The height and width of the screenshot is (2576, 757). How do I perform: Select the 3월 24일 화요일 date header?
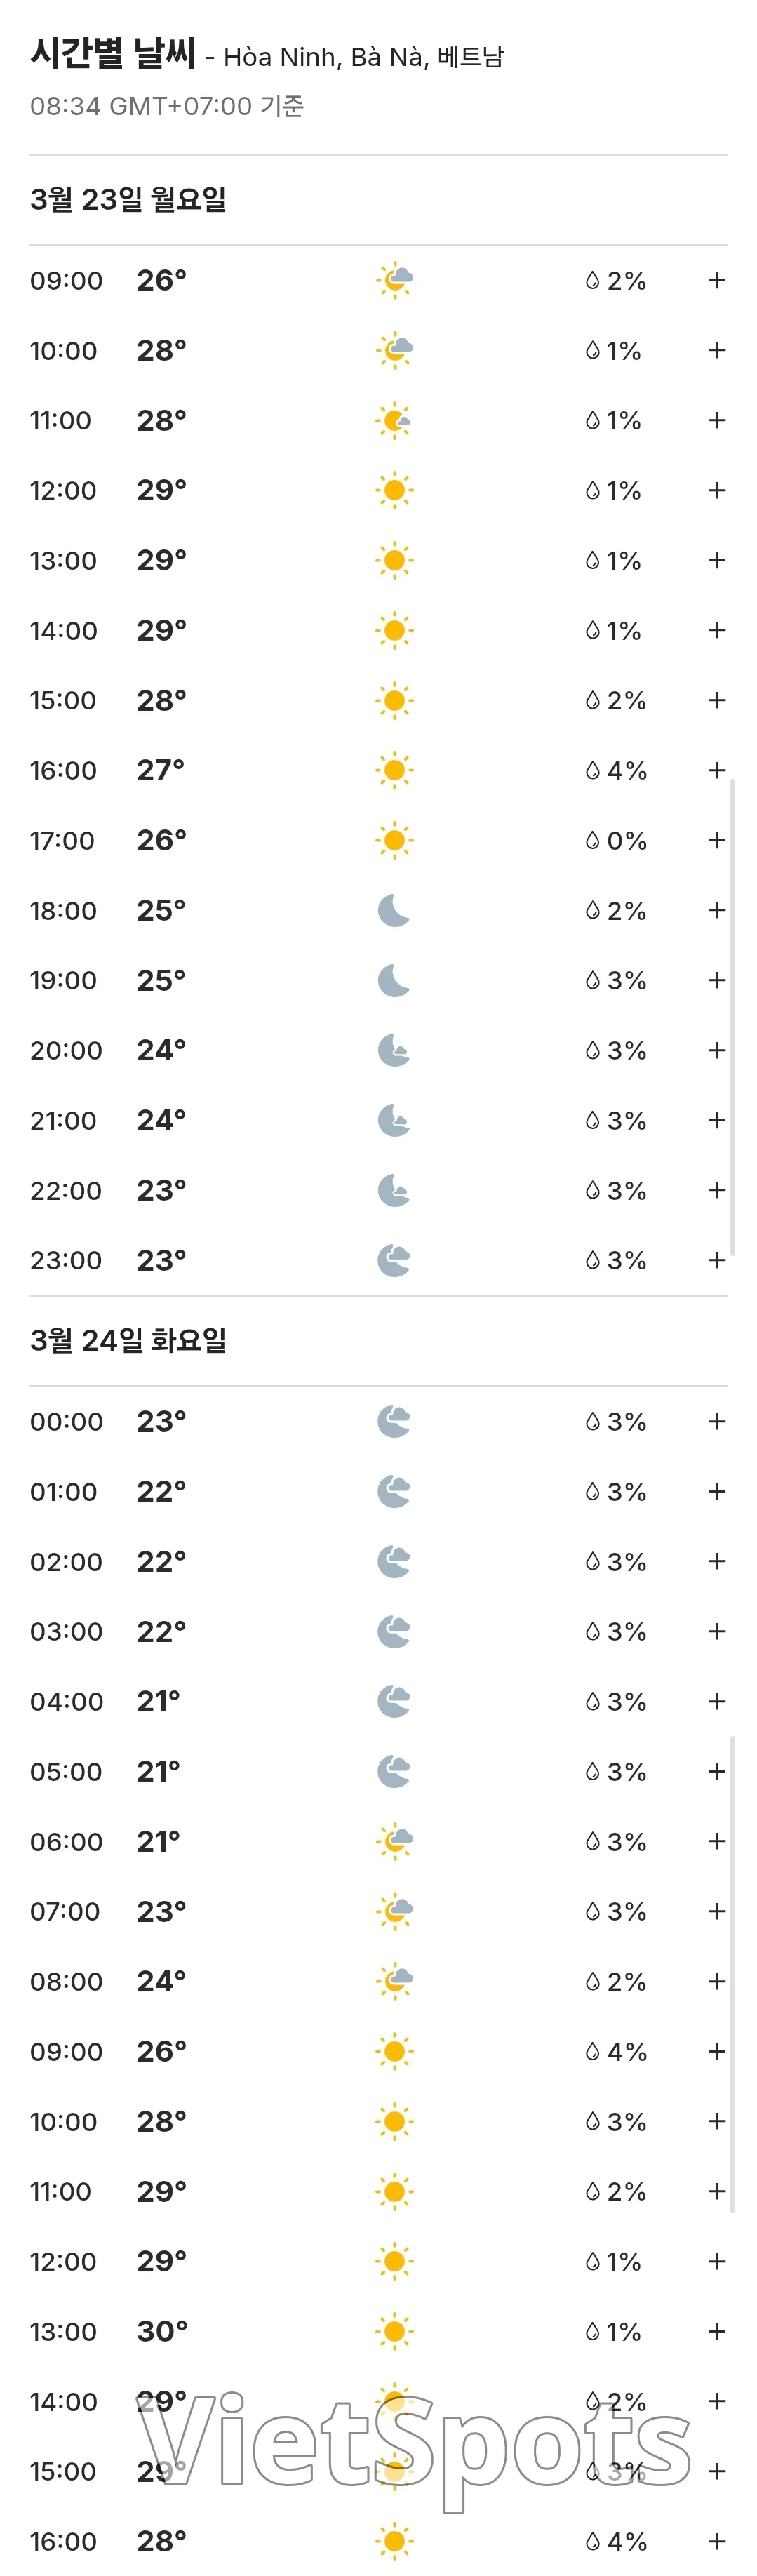click(128, 1340)
